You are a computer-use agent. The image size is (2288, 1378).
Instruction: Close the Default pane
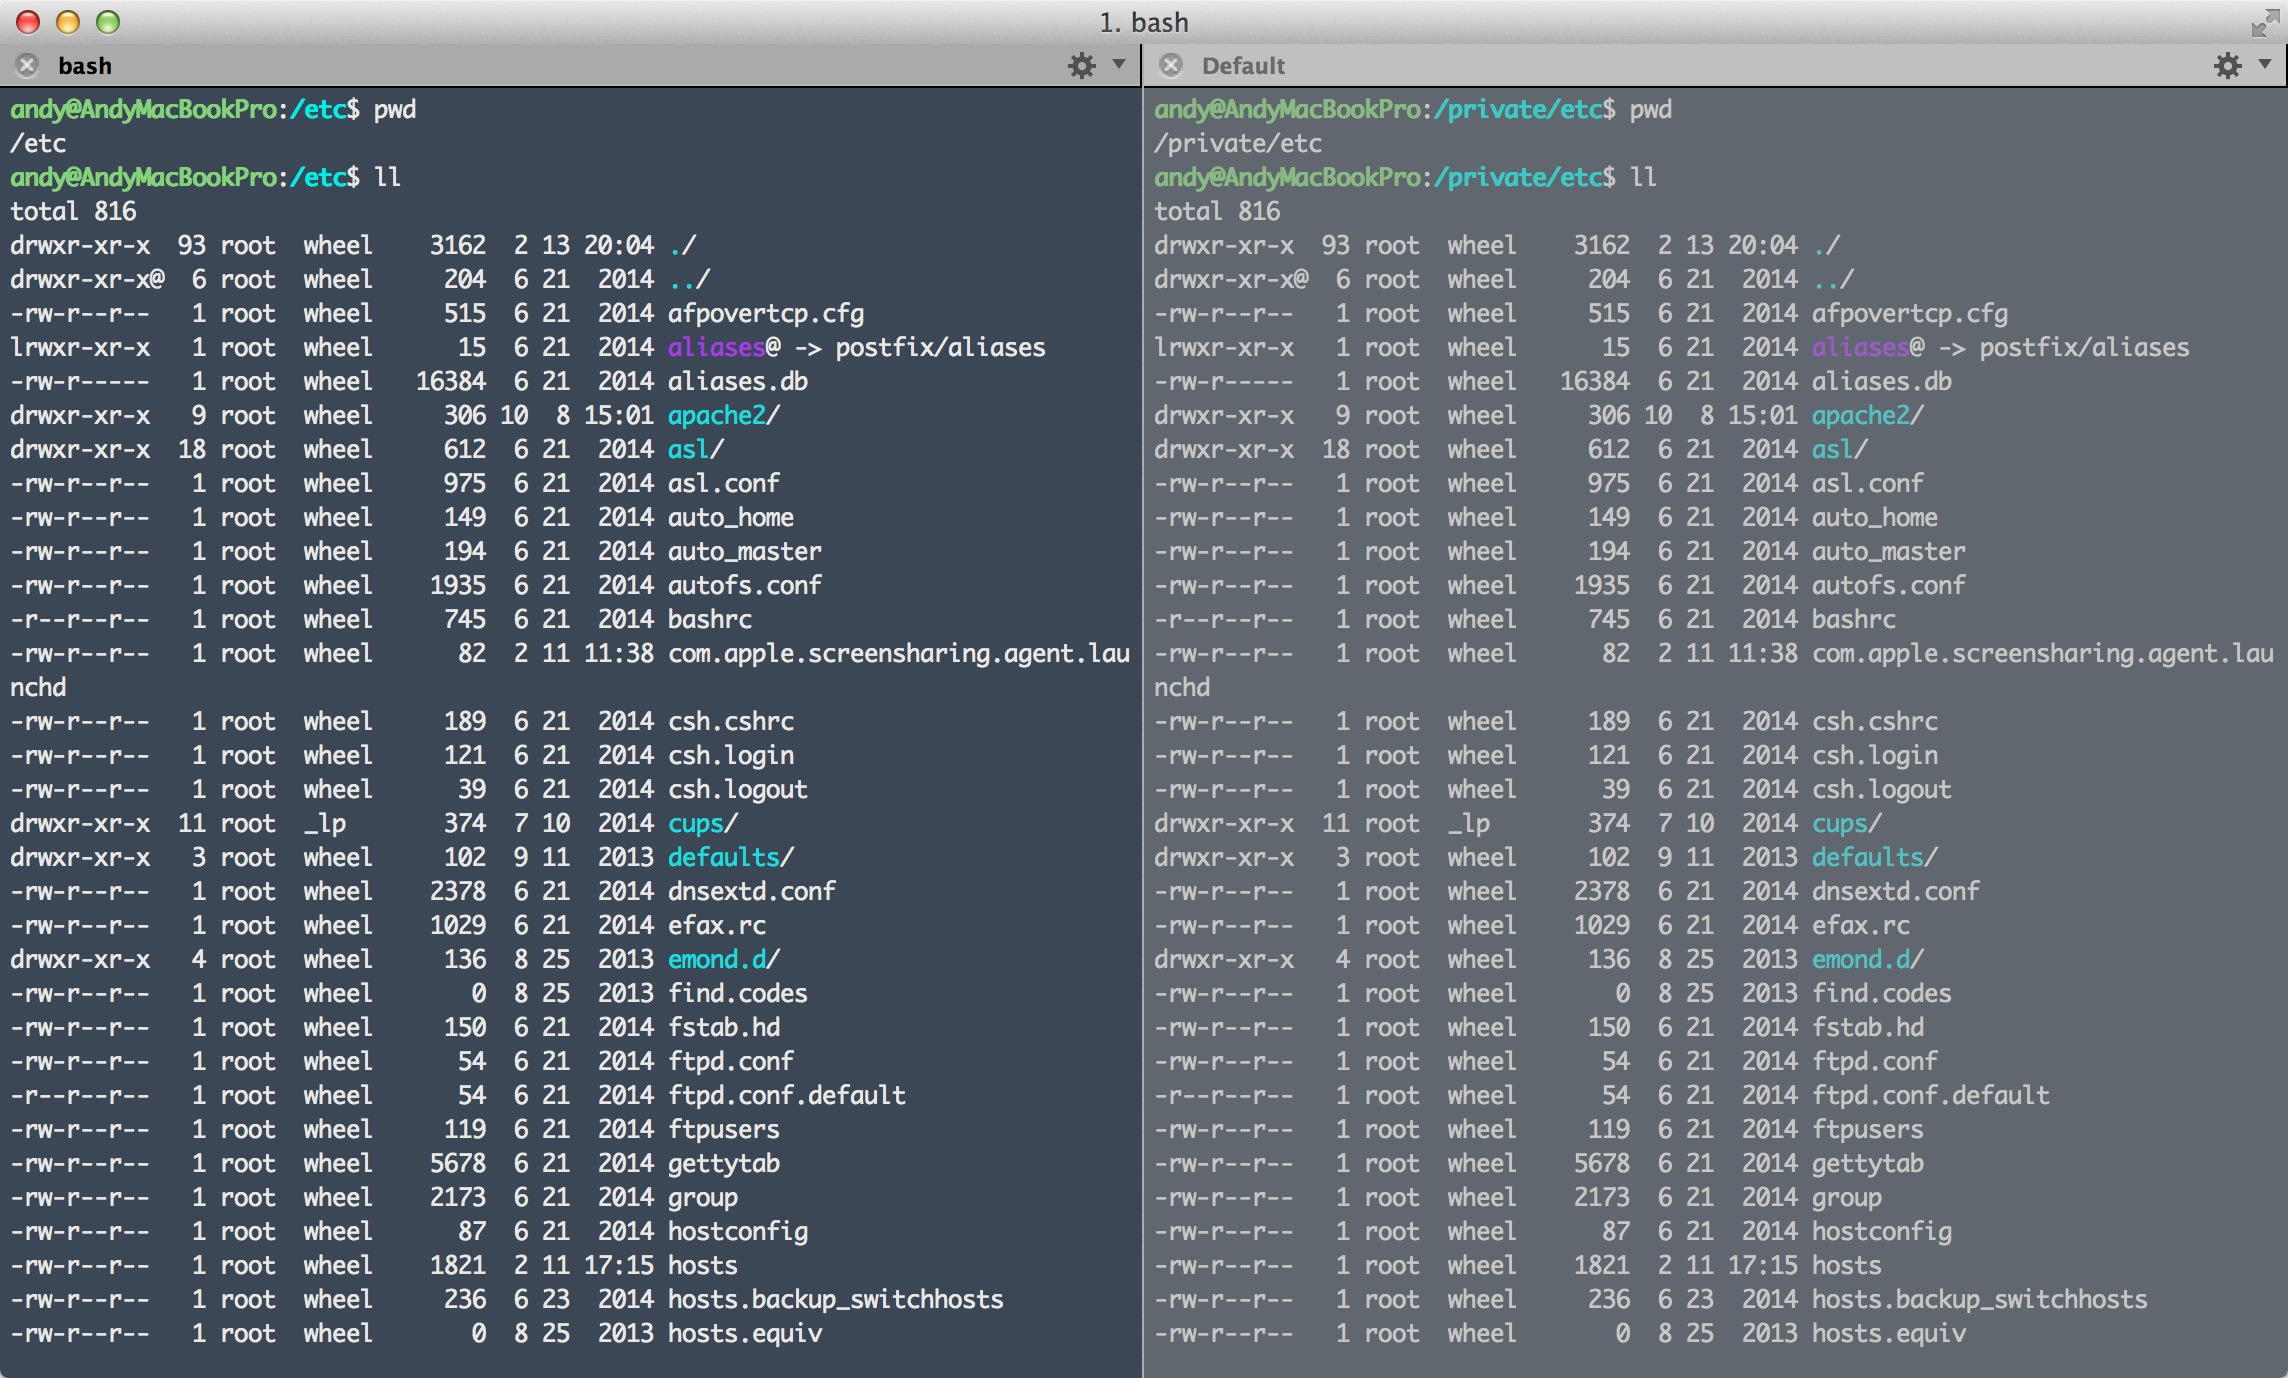[1171, 66]
